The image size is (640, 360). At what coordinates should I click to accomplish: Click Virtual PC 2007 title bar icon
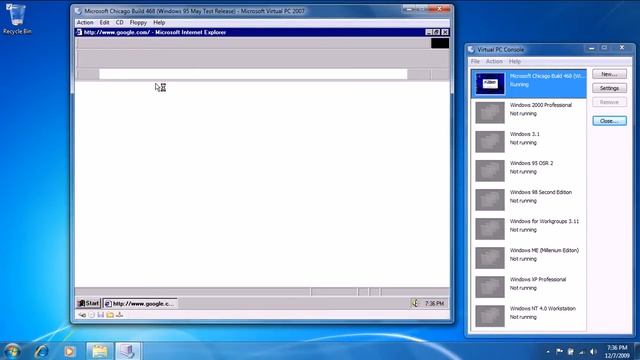[x=78, y=11]
